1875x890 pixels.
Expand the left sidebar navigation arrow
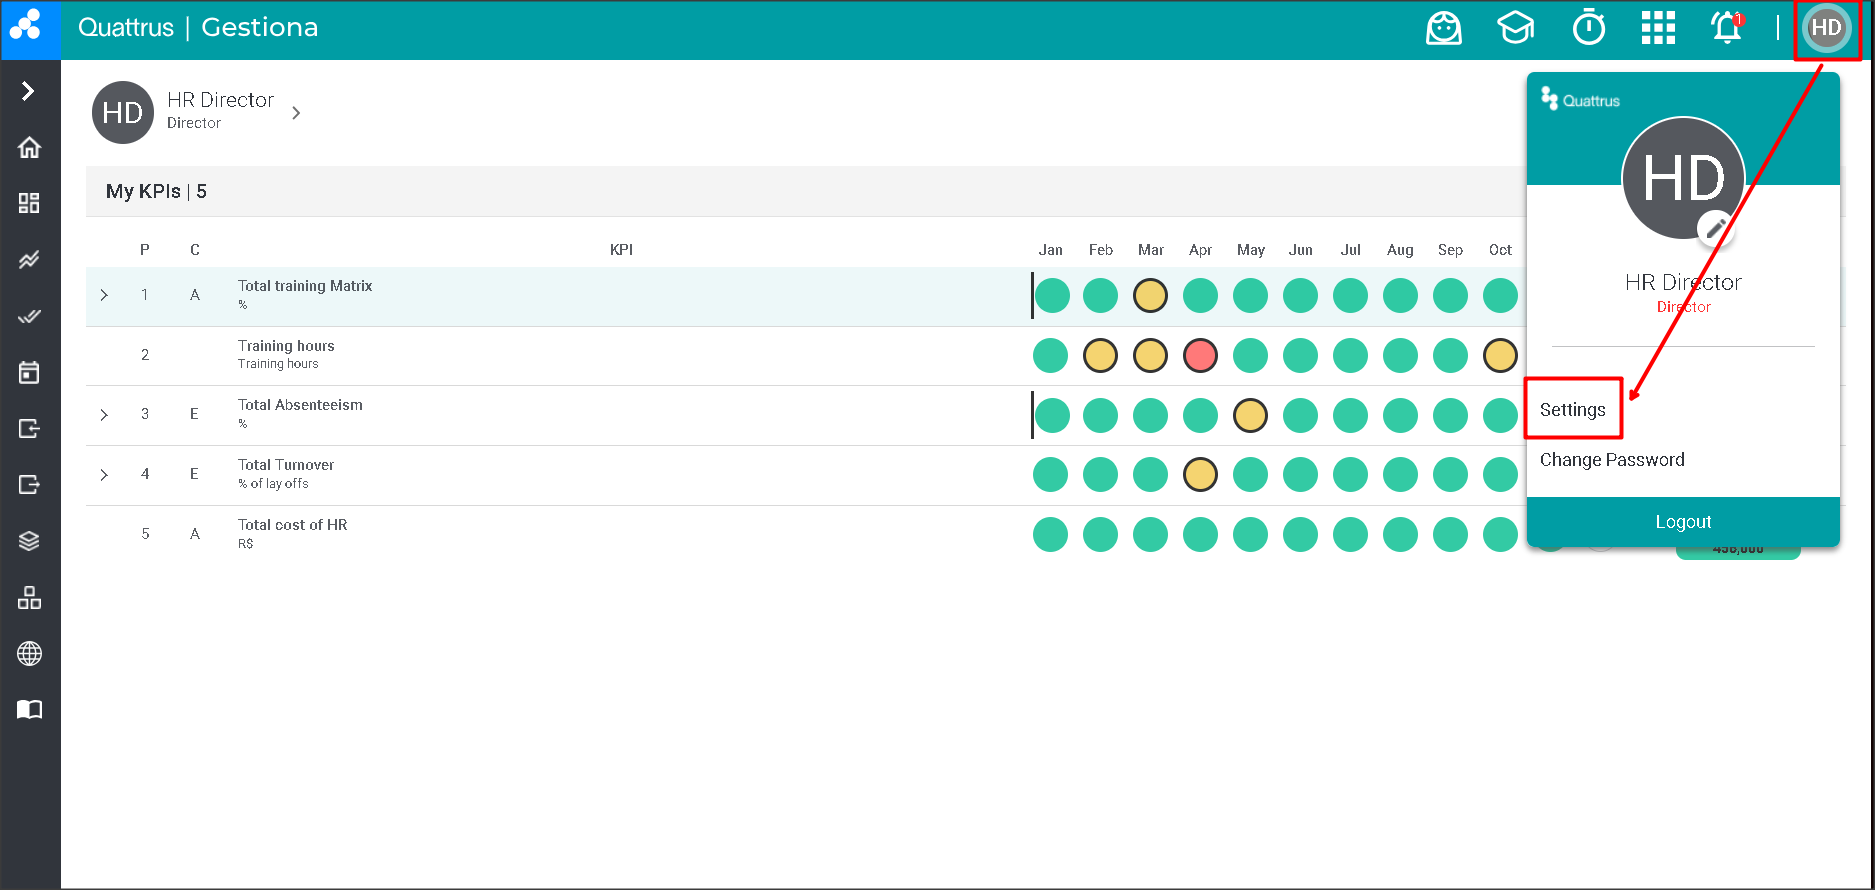[28, 91]
